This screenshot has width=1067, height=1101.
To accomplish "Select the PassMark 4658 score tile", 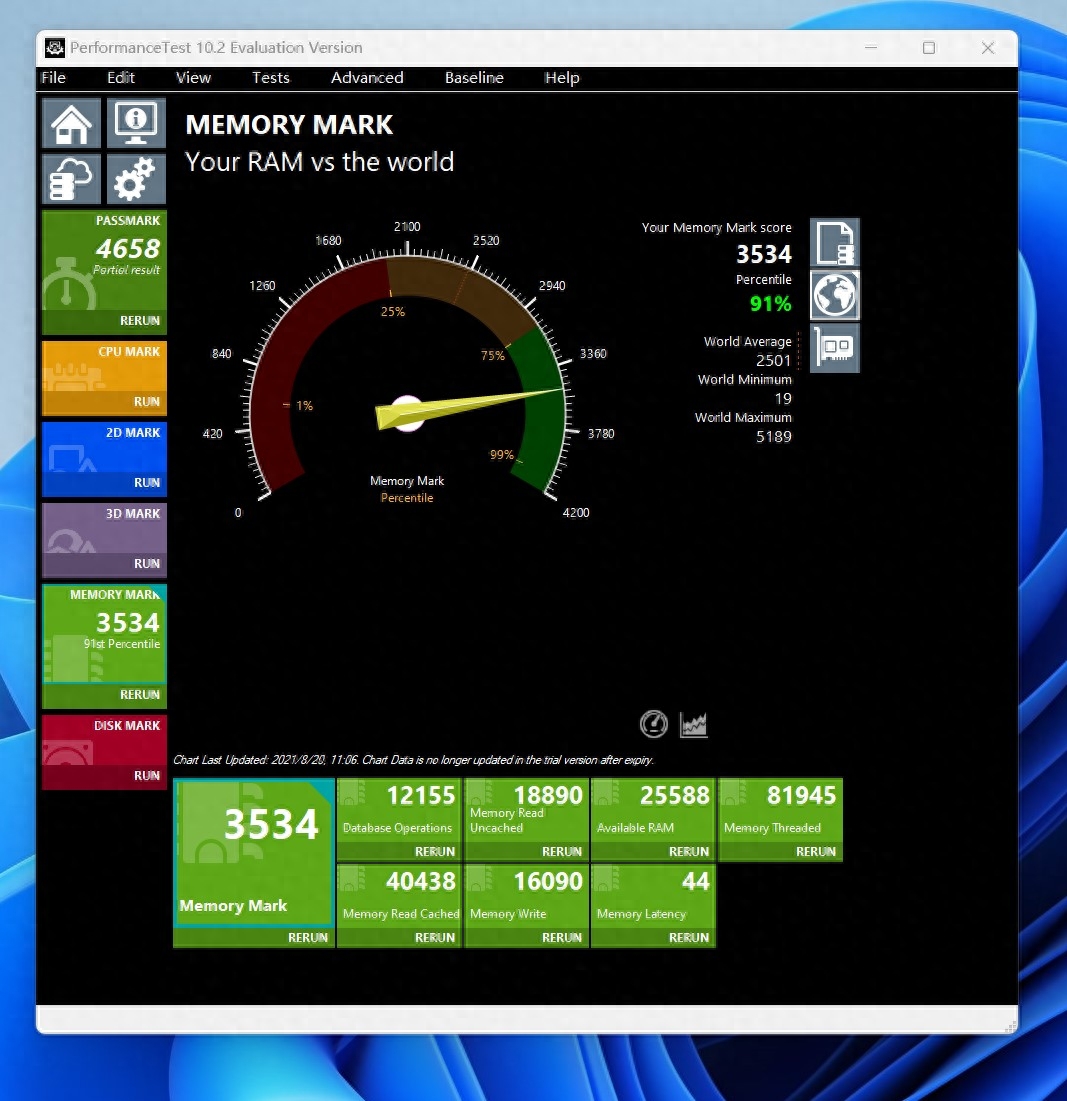I will (105, 260).
